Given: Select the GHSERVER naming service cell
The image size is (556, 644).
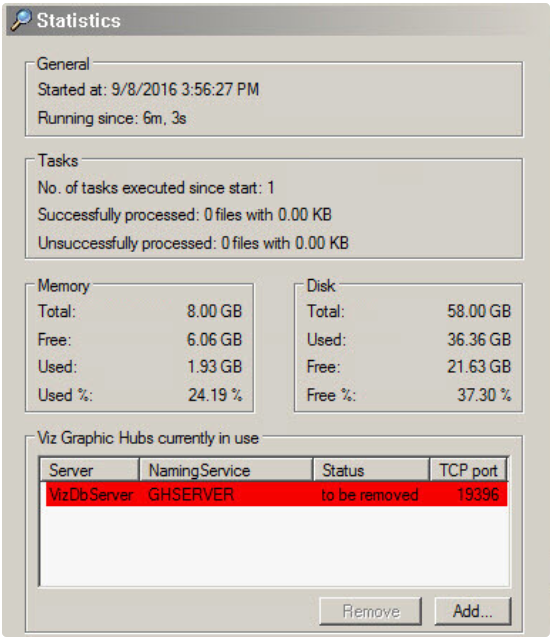Looking at the screenshot, I should (191, 495).
